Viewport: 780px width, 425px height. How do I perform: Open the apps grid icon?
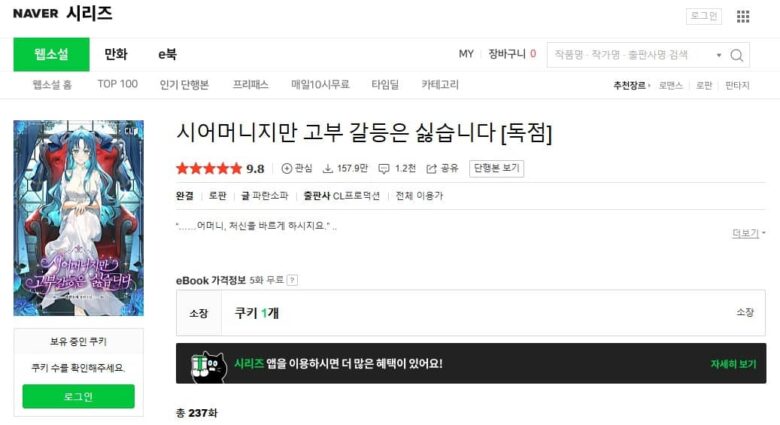[743, 17]
